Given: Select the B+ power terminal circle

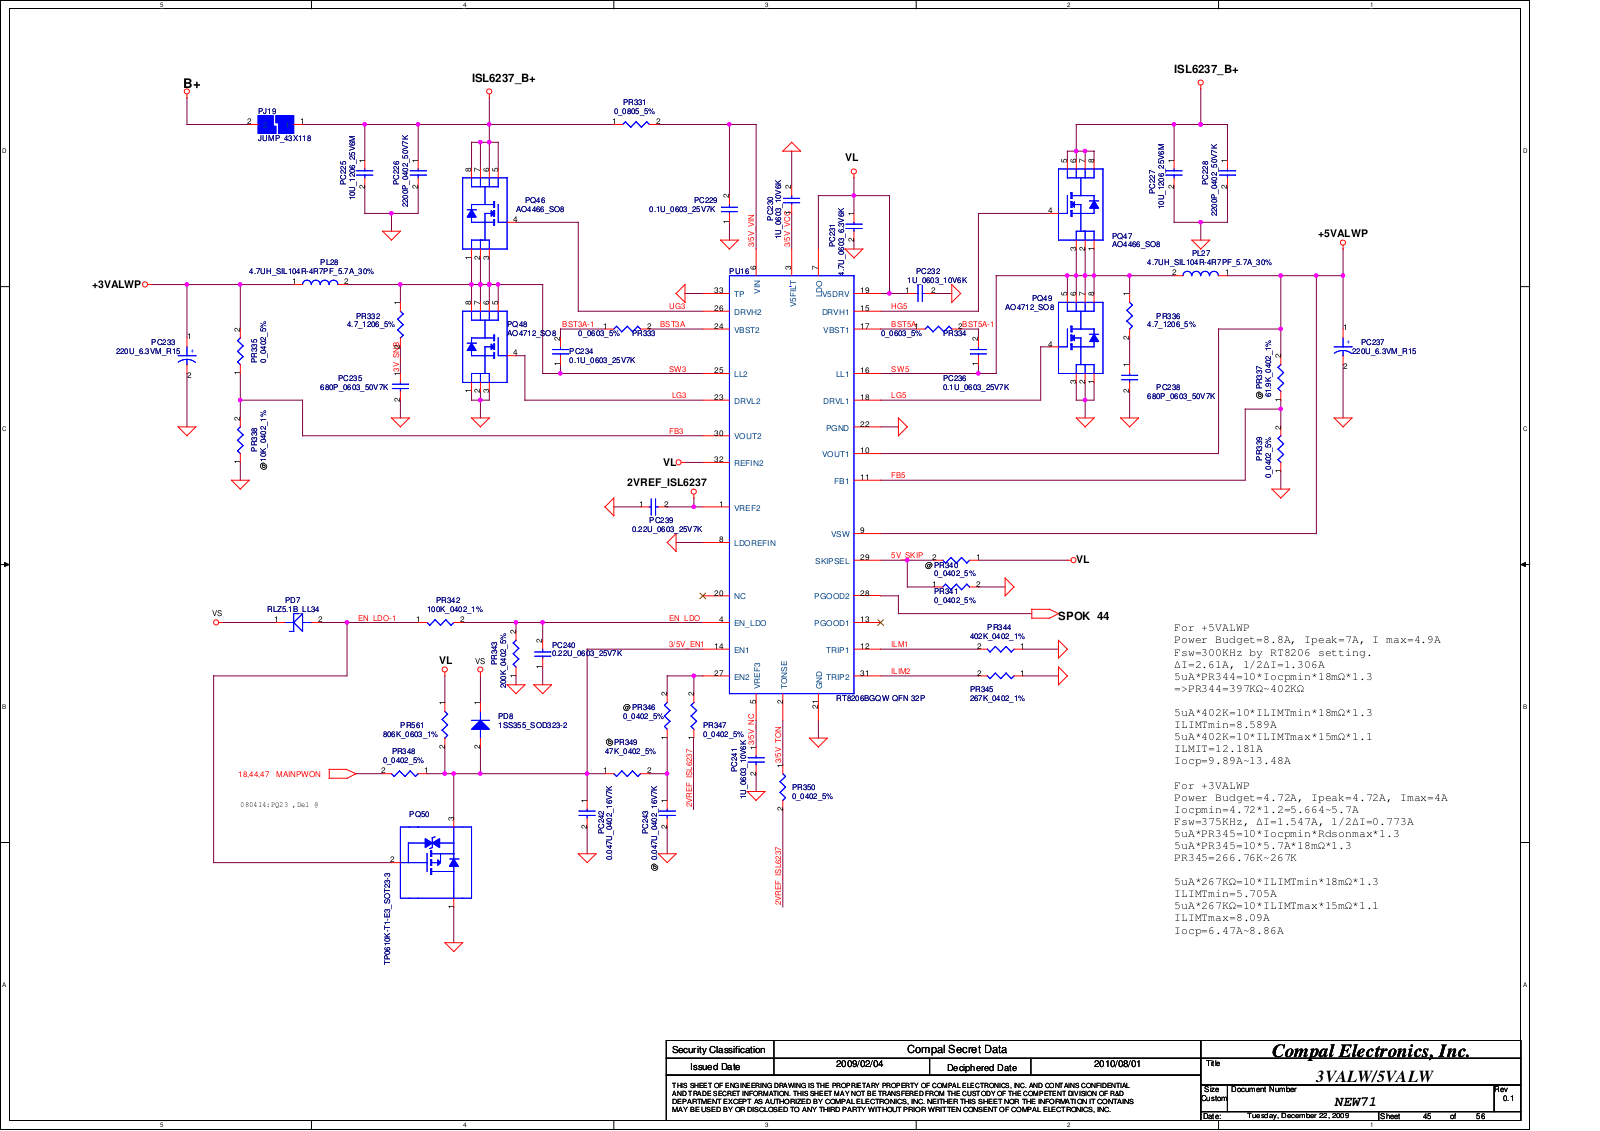Looking at the screenshot, I should (187, 91).
